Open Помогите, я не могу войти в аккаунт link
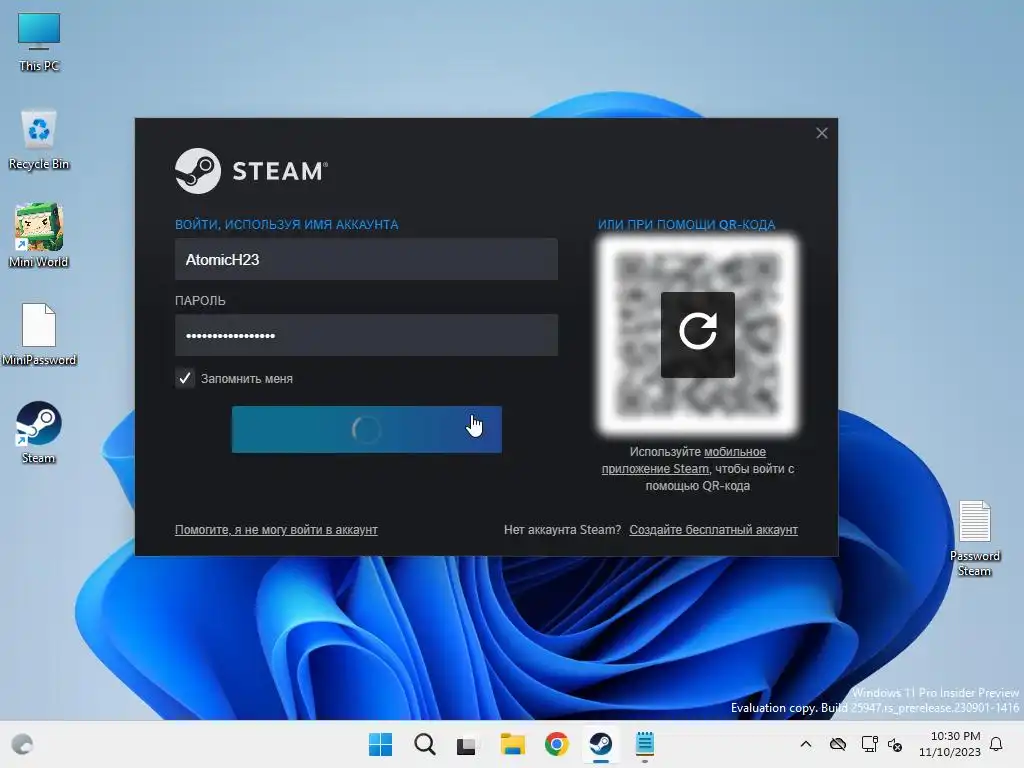 click(x=276, y=530)
